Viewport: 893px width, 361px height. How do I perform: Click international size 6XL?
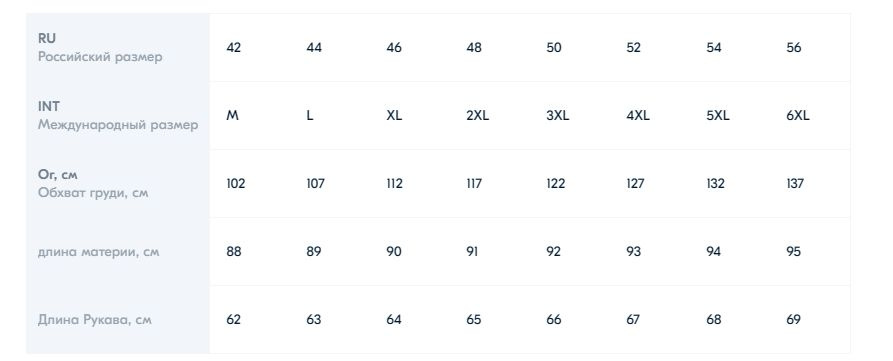tap(797, 116)
